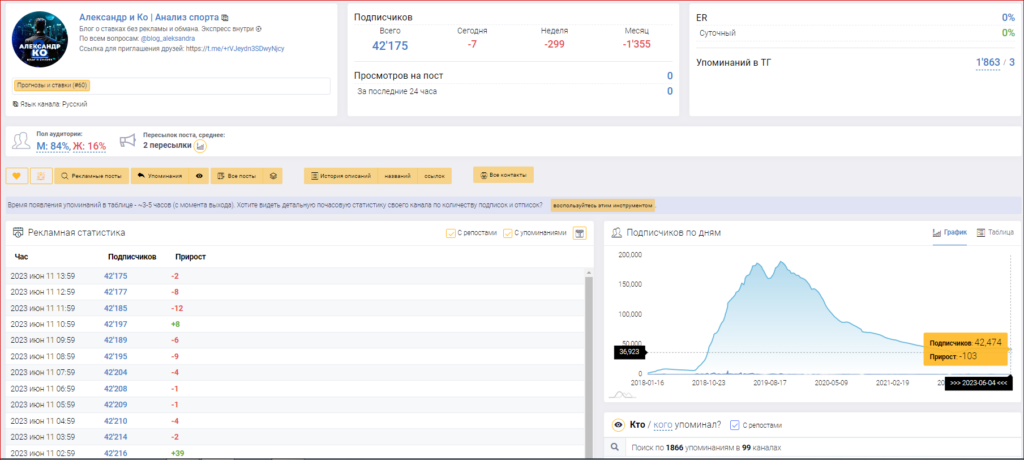Click the heart favorite icon button
The image size is (1024, 460).
coord(16,176)
